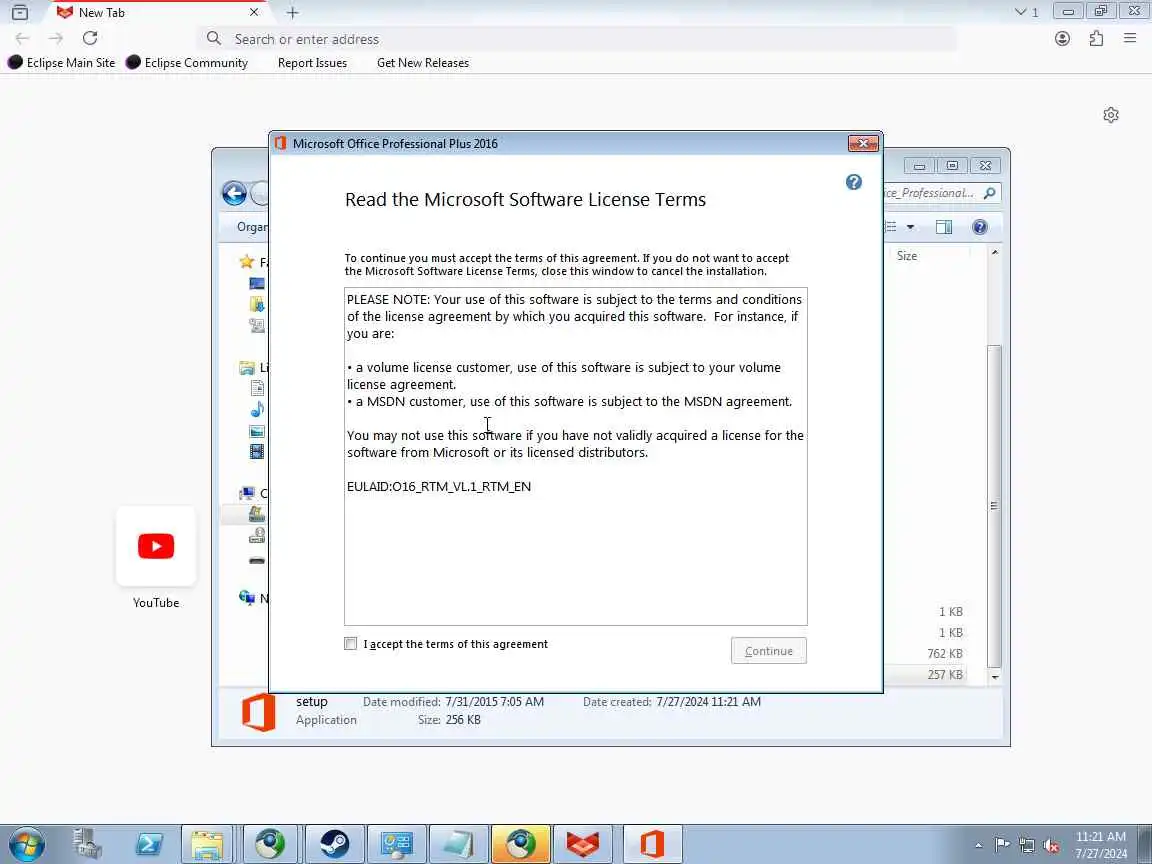
Task: Open the YouTube shortcut tile
Action: click(x=156, y=546)
